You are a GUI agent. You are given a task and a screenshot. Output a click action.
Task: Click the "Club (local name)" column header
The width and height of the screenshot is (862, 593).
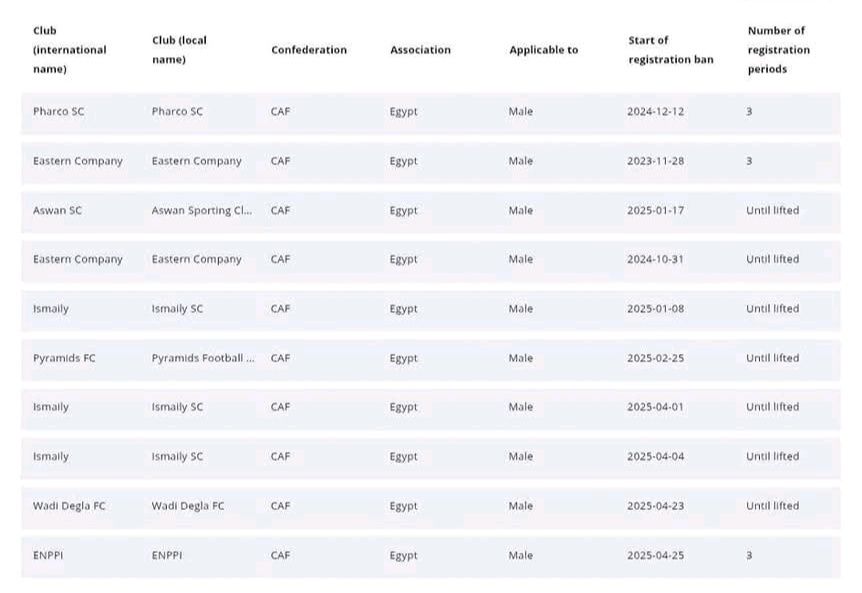[179, 50]
